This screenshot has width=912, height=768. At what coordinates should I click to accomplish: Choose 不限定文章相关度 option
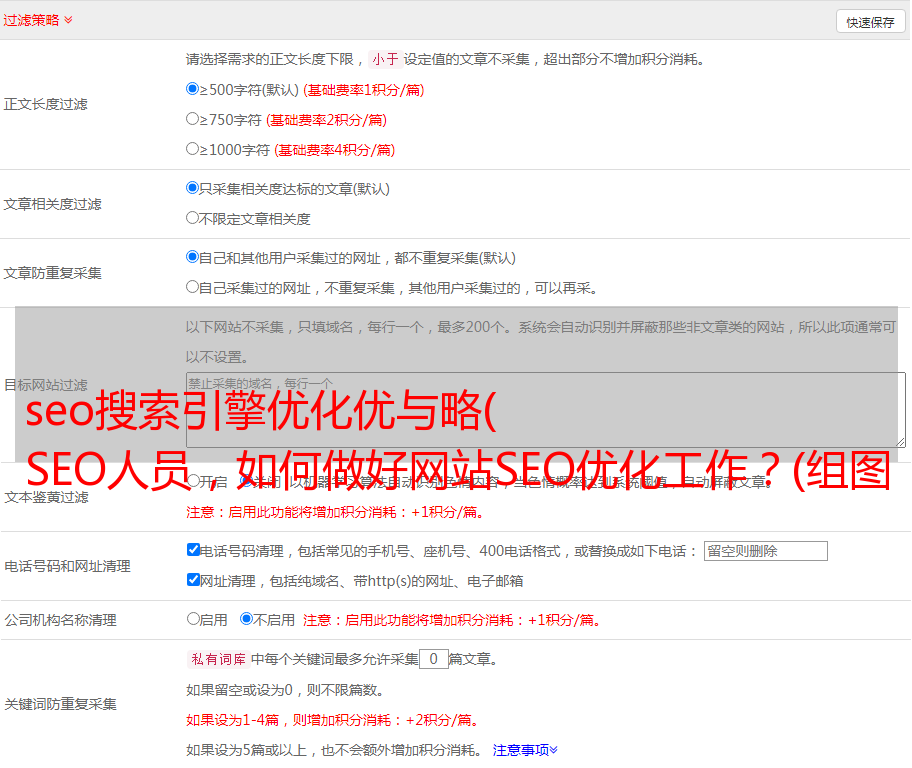192,218
